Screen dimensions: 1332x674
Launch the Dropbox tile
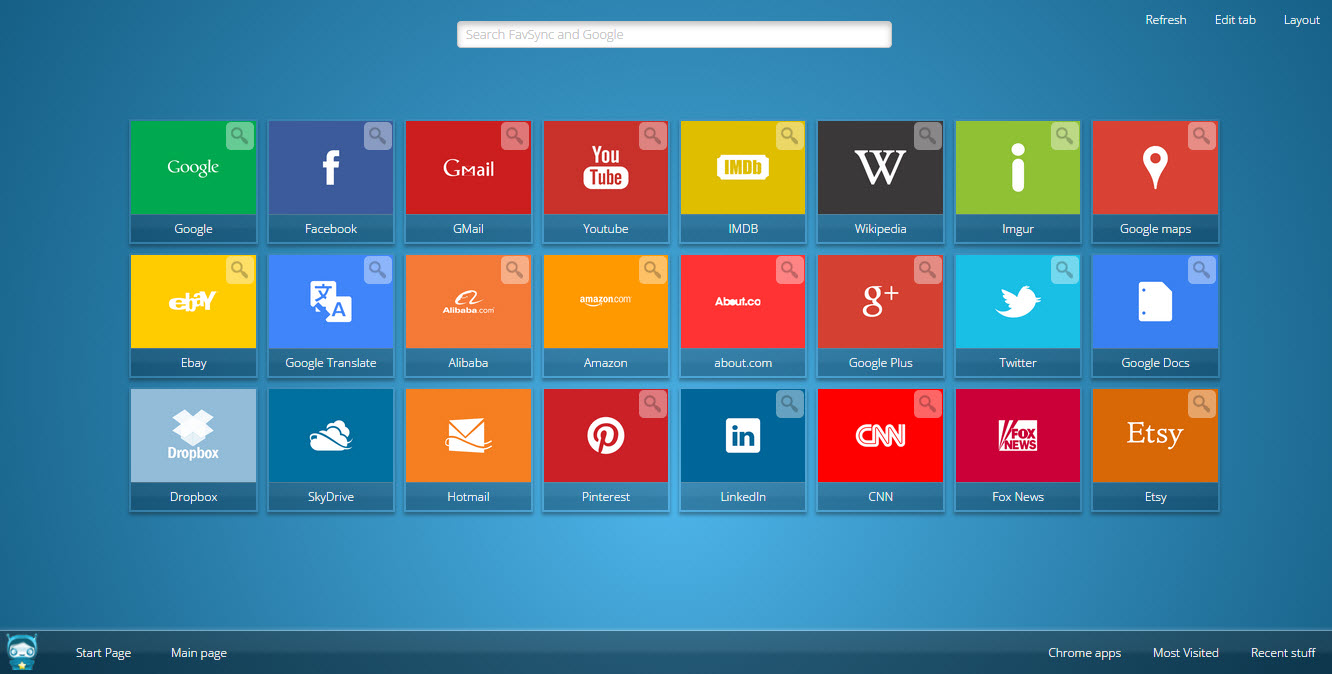(x=193, y=437)
